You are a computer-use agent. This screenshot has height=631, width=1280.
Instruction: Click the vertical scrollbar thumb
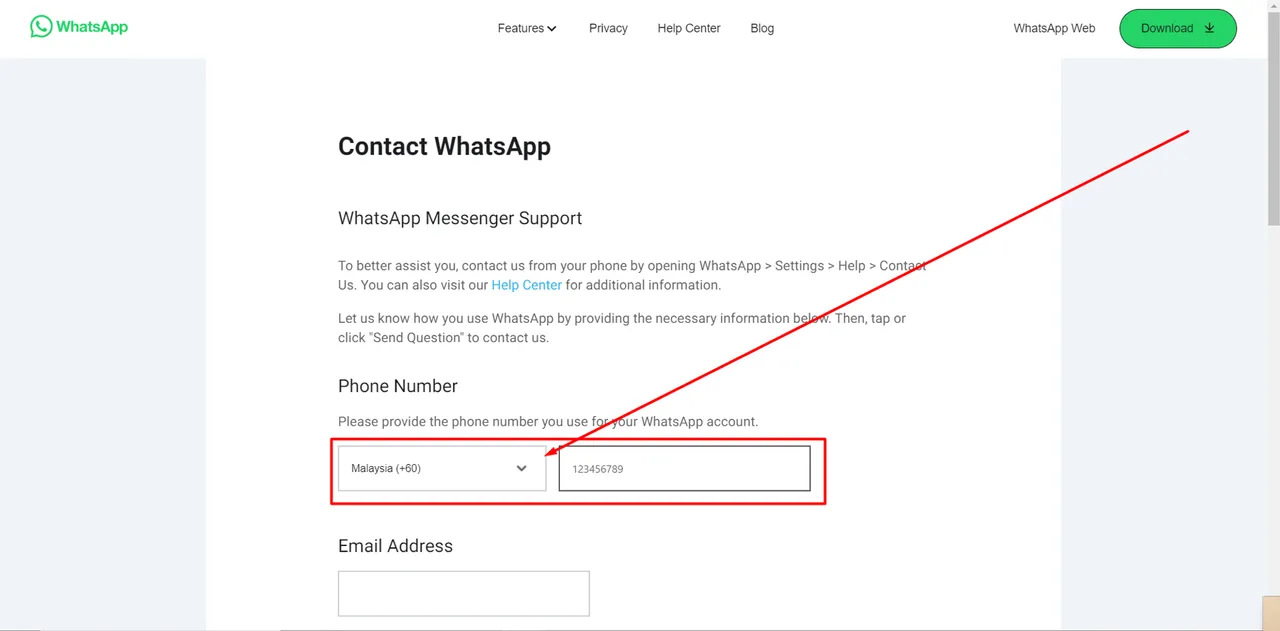coord(1273,120)
